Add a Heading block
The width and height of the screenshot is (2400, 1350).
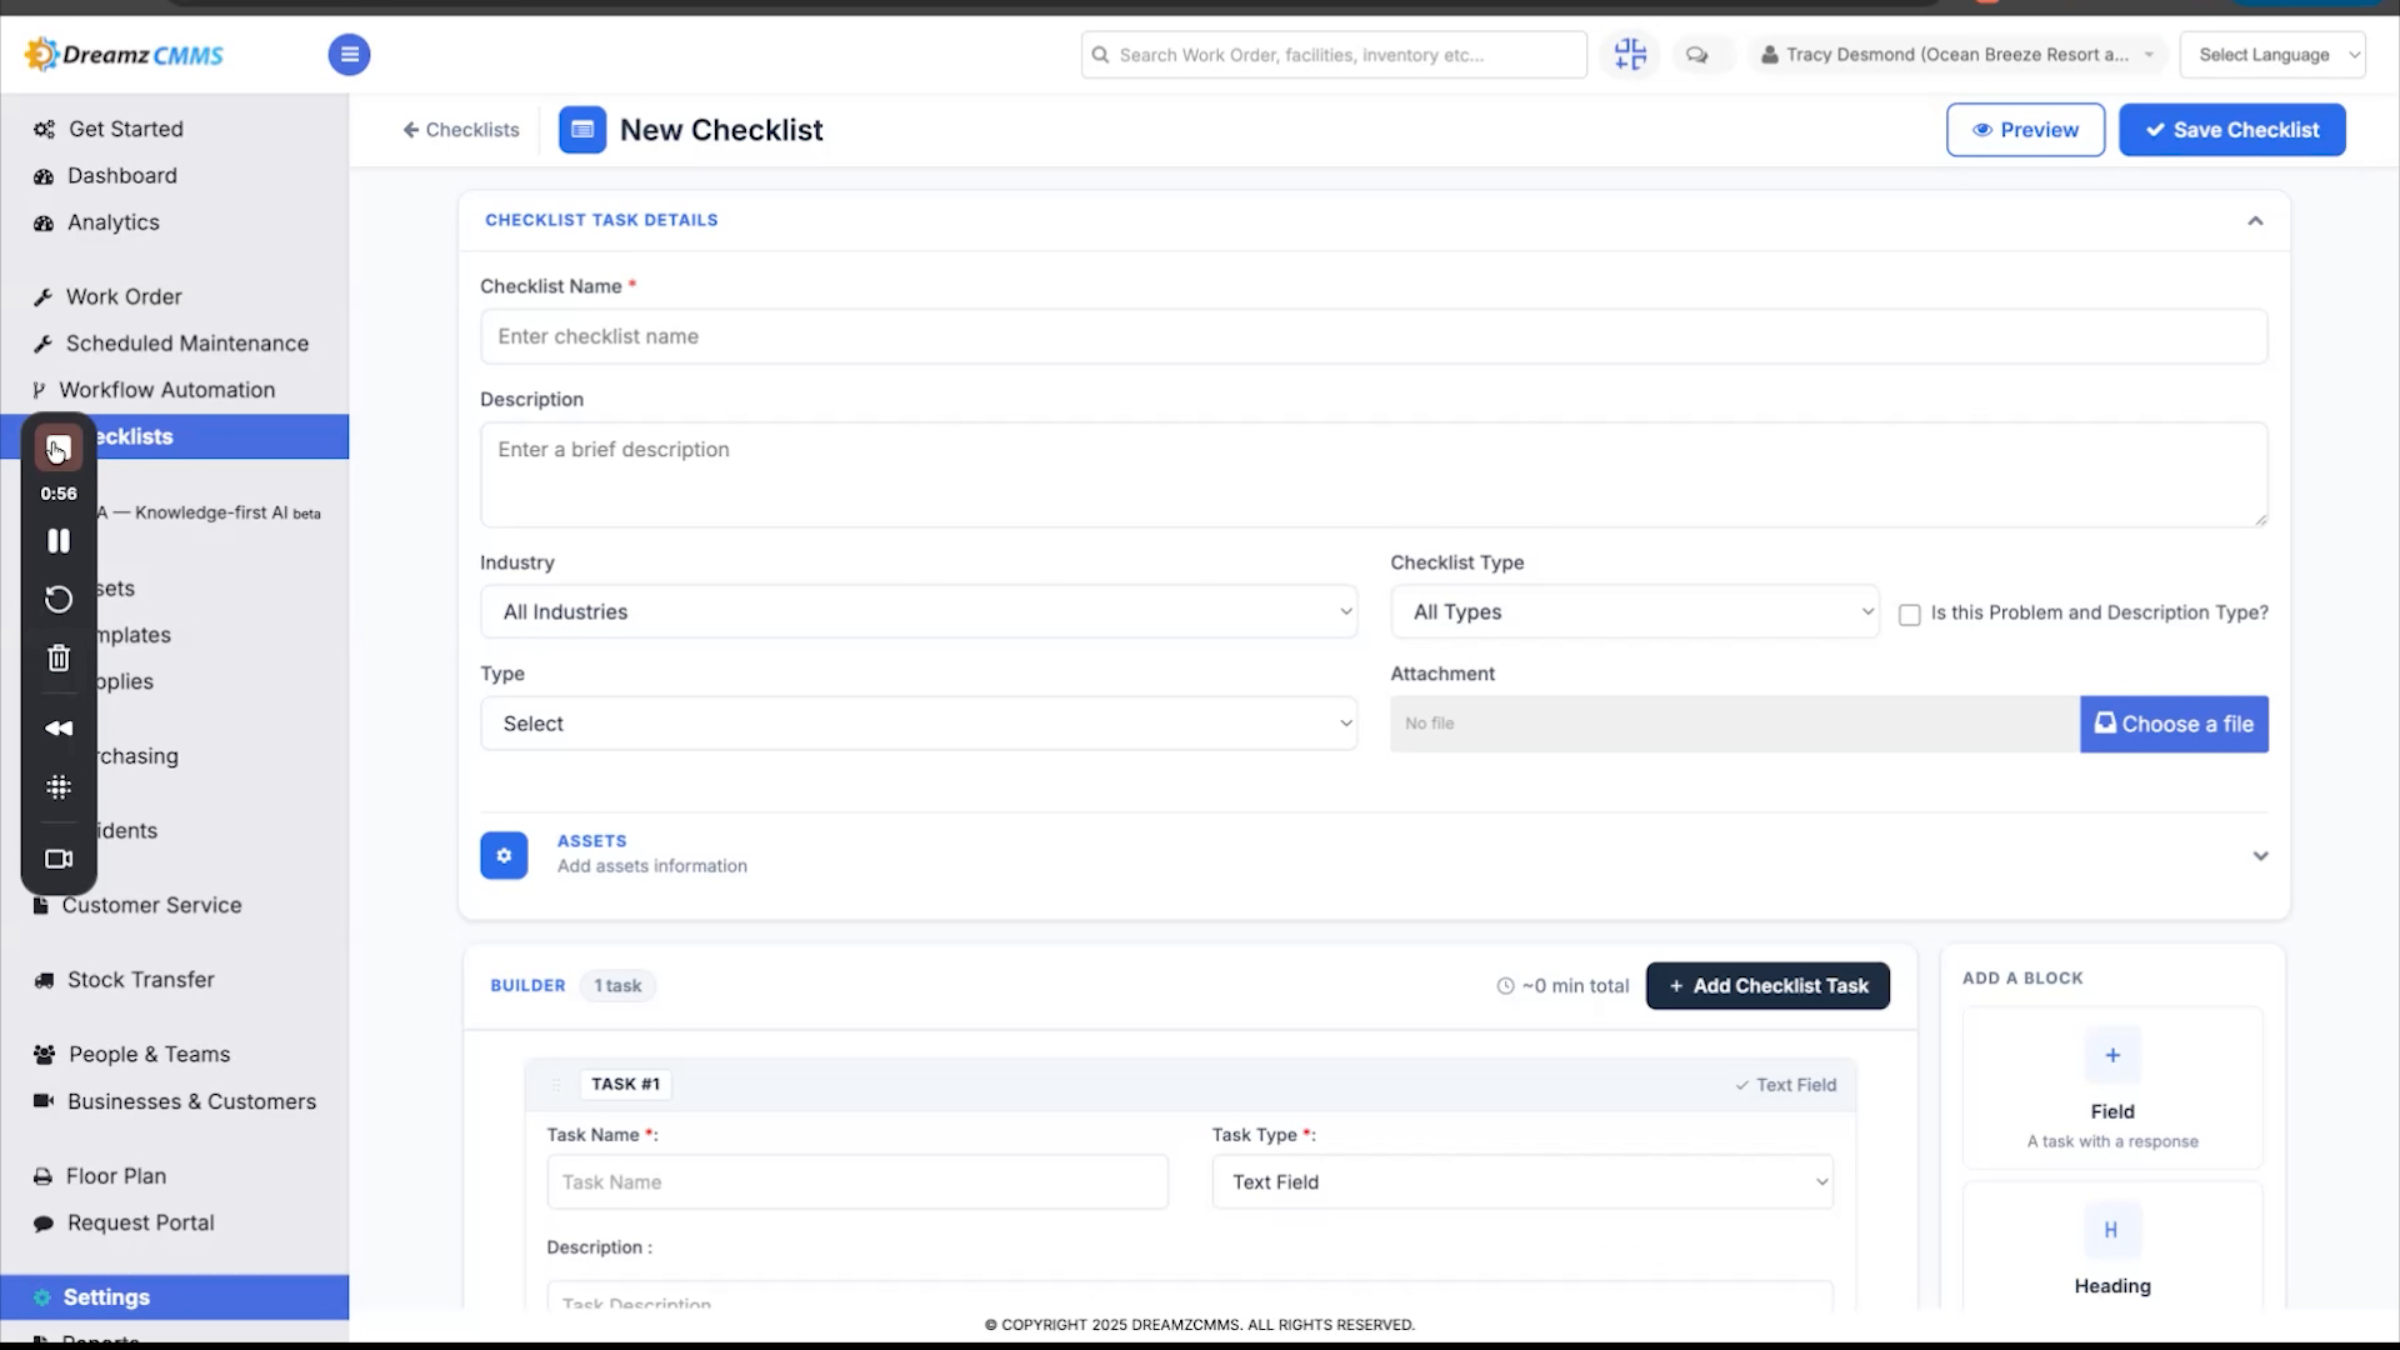[2112, 1246]
